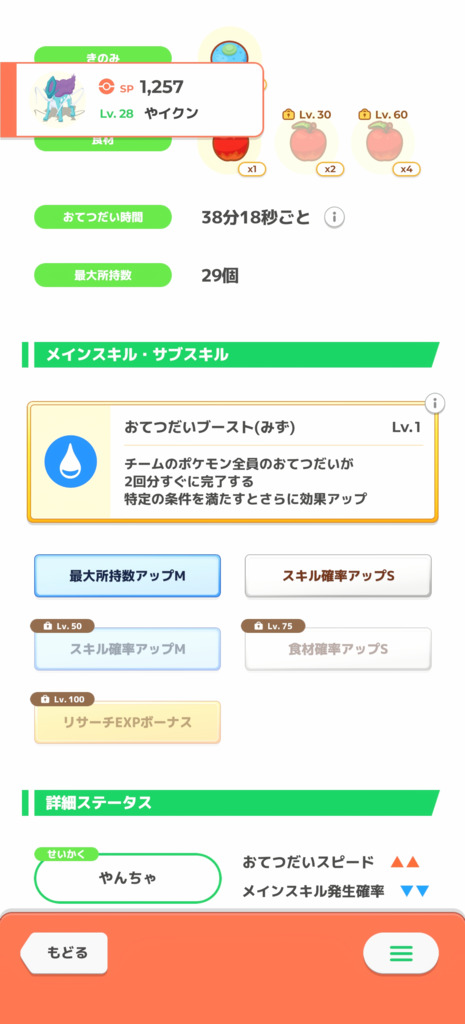The width and height of the screenshot is (465, 1024).
Task: Tap the メインスキル・サブスキル section header
Action: tap(231, 355)
